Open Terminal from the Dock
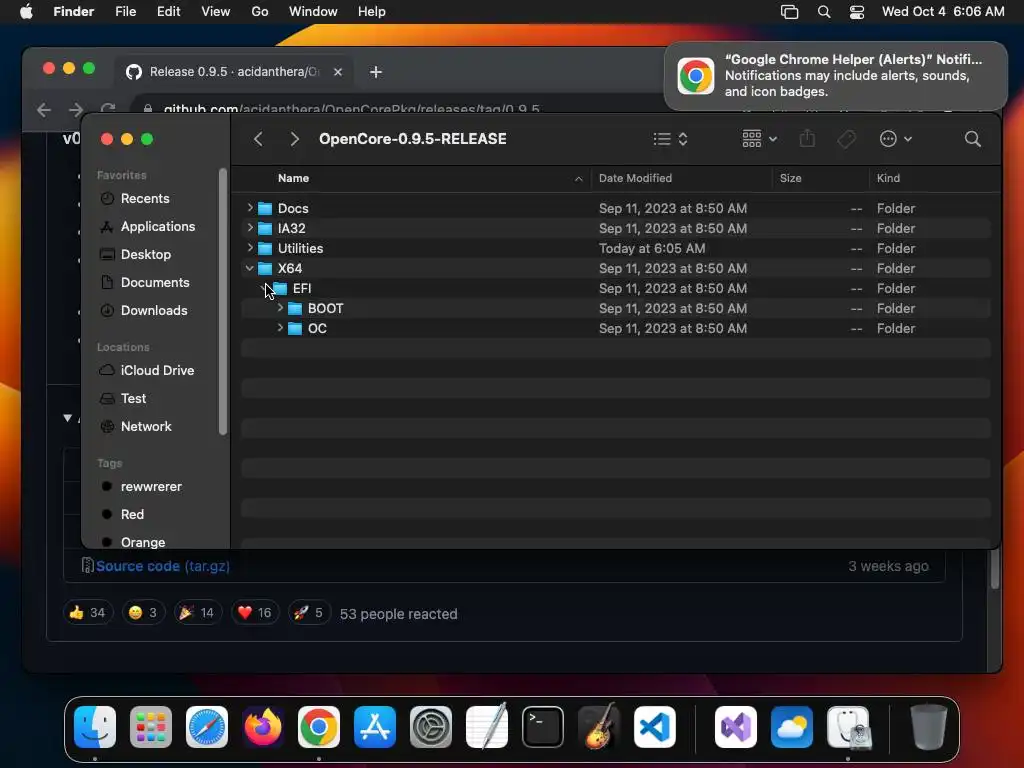 (543, 727)
